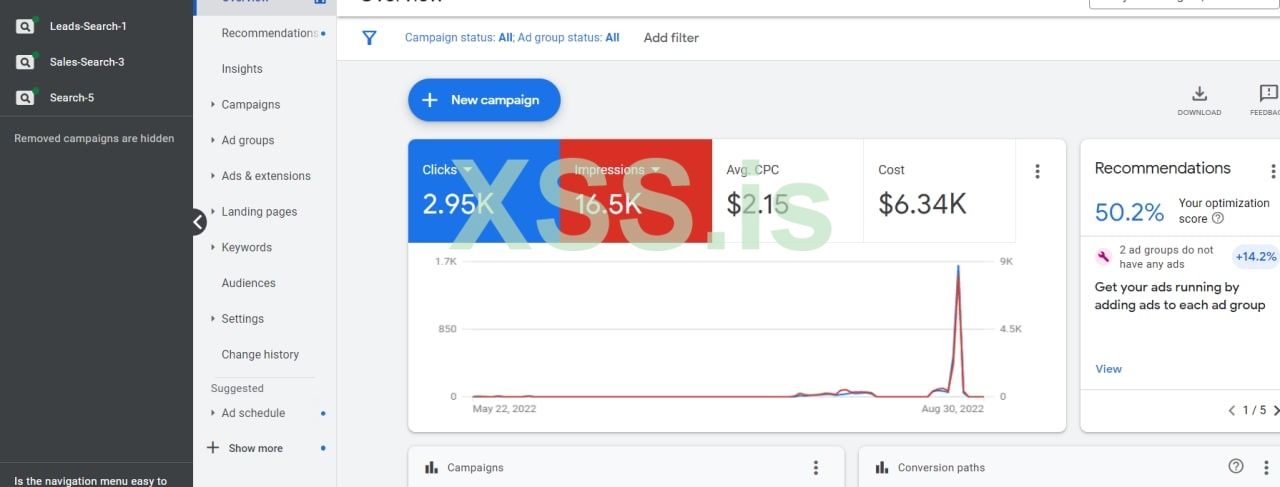Edit the Ad group status: All filter
Viewport: 1280px width, 487px height.
568,38
